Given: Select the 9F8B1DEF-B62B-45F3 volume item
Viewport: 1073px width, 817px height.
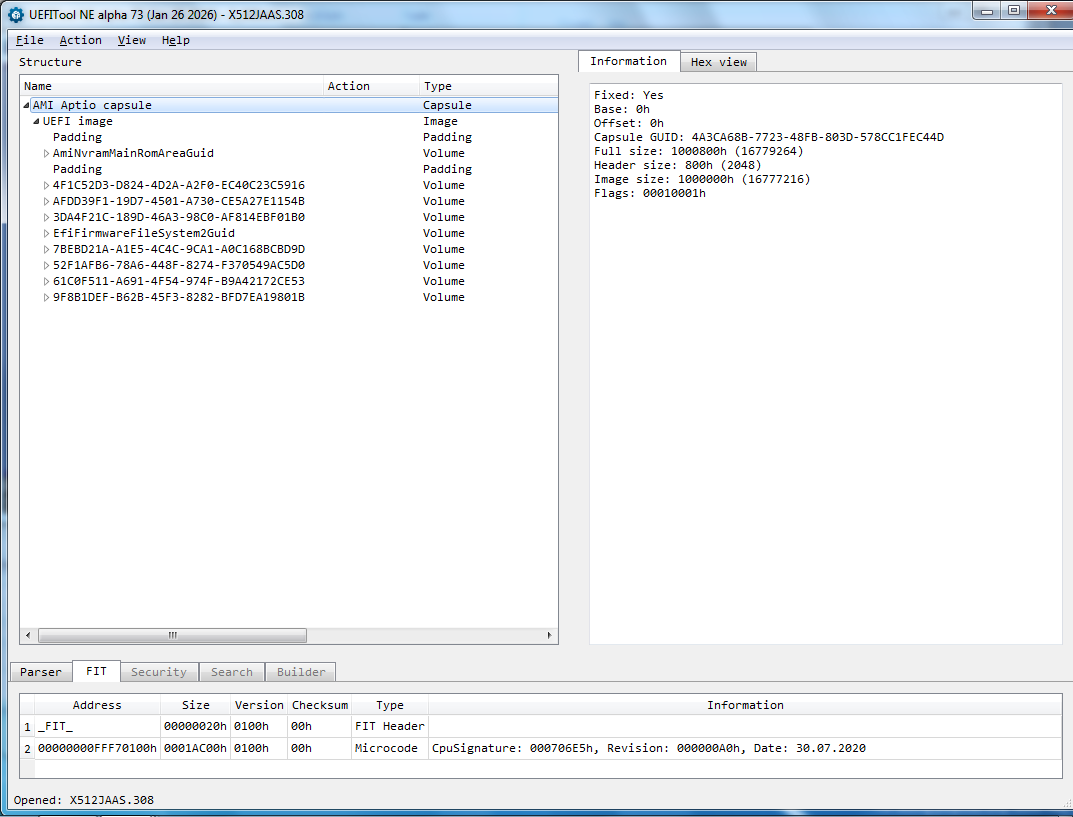Looking at the screenshot, I should click(178, 297).
